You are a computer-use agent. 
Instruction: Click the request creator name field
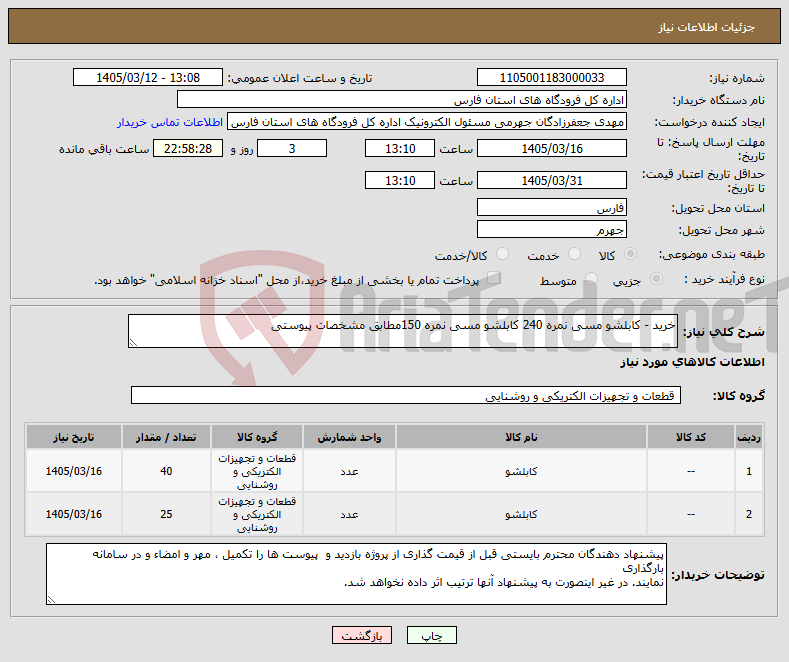[x=427, y=122]
